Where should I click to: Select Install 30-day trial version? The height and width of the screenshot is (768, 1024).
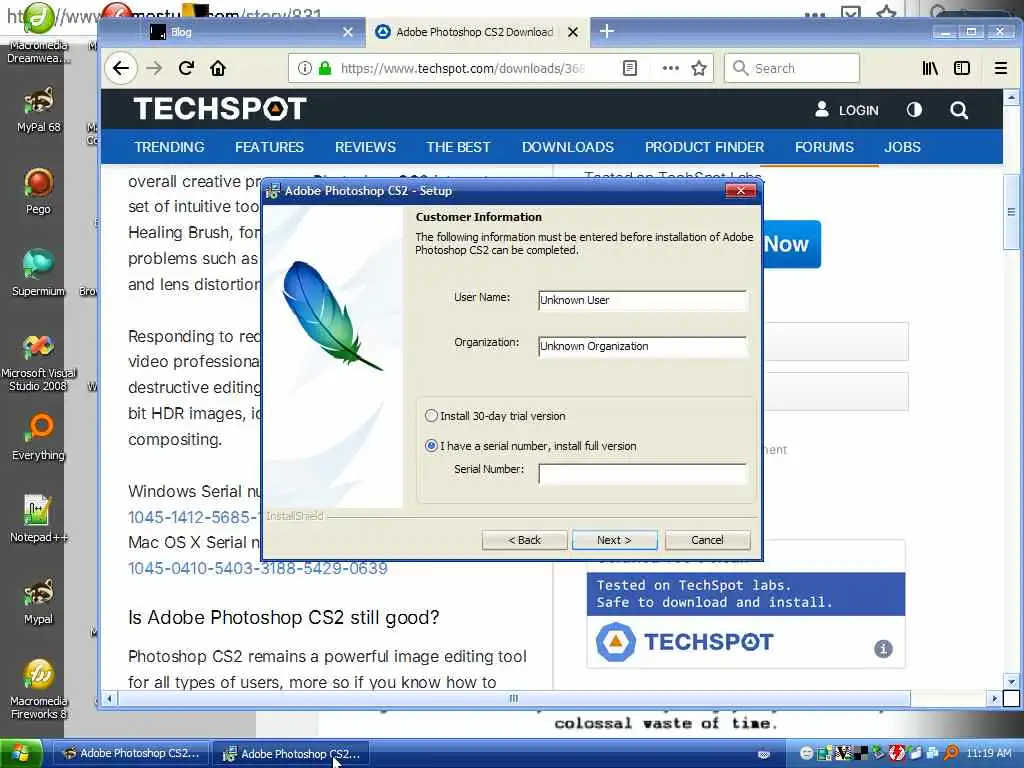tap(495, 416)
